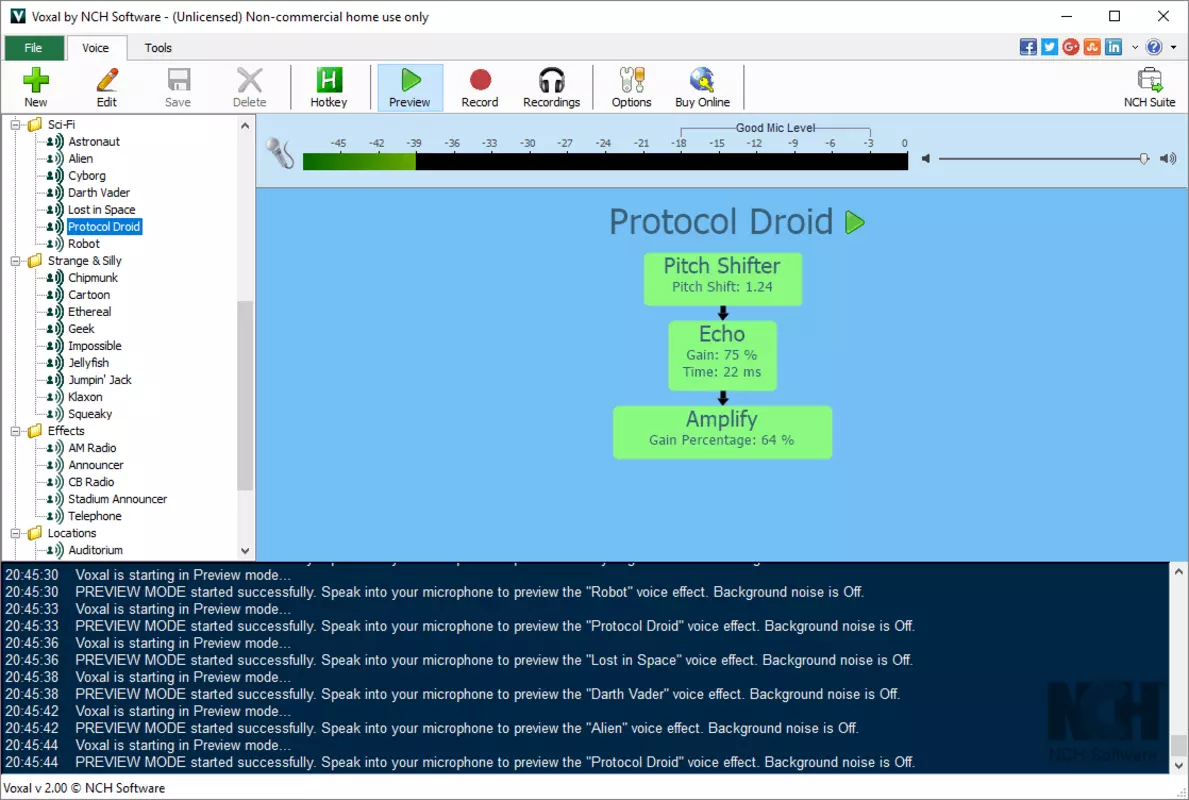The height and width of the screenshot is (800, 1189).
Task: Select the Ethereal voice
Action: pos(89,312)
